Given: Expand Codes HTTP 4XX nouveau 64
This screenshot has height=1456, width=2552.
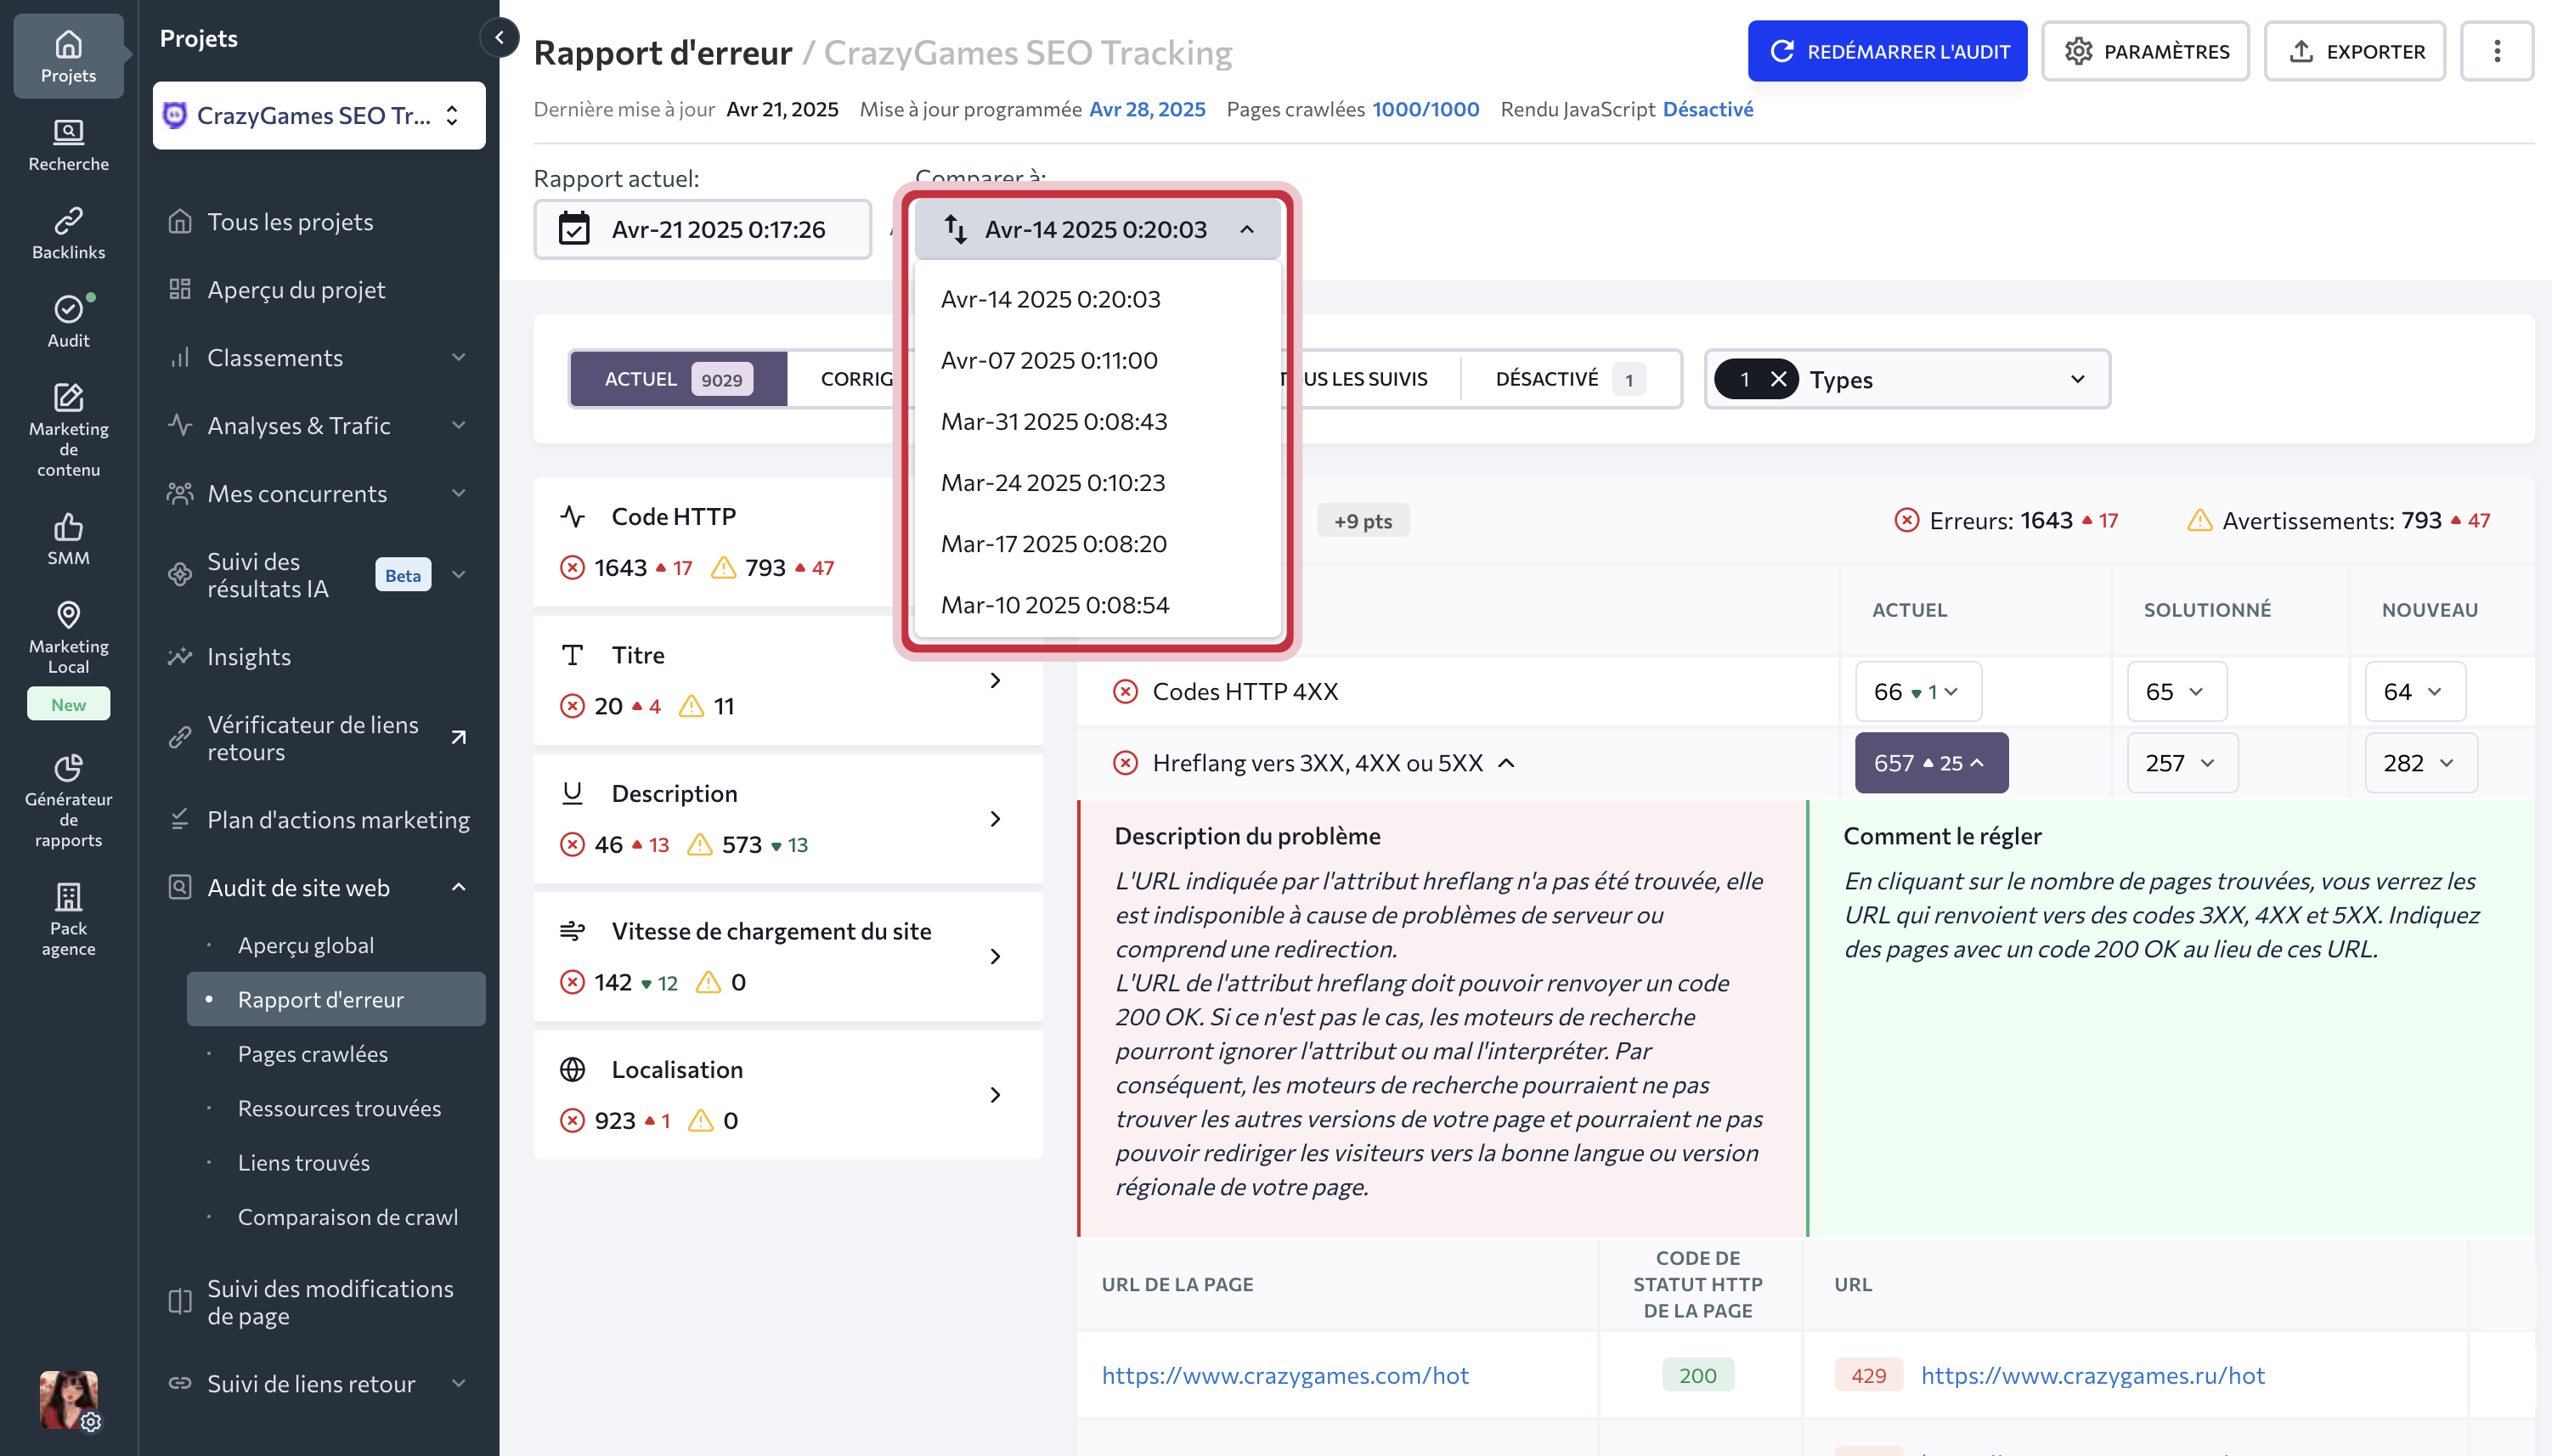Looking at the screenshot, I should (2414, 692).
